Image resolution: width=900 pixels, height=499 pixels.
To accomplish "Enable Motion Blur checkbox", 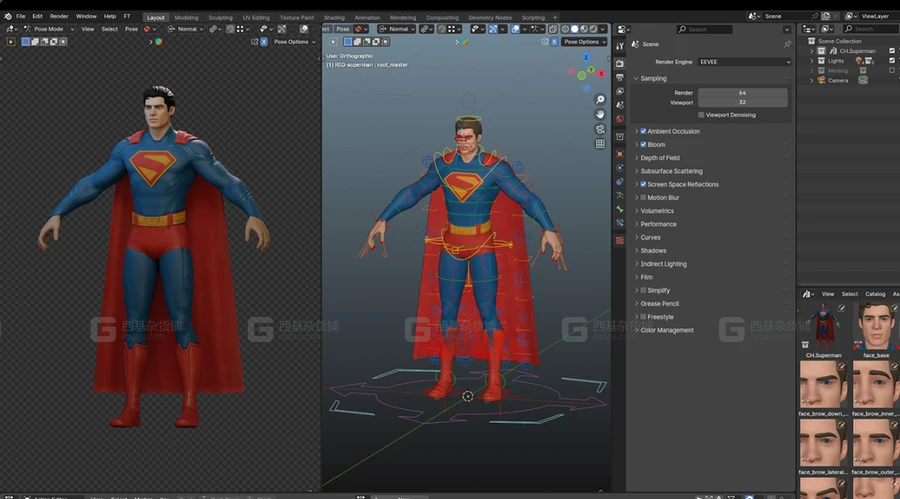I will [643, 198].
